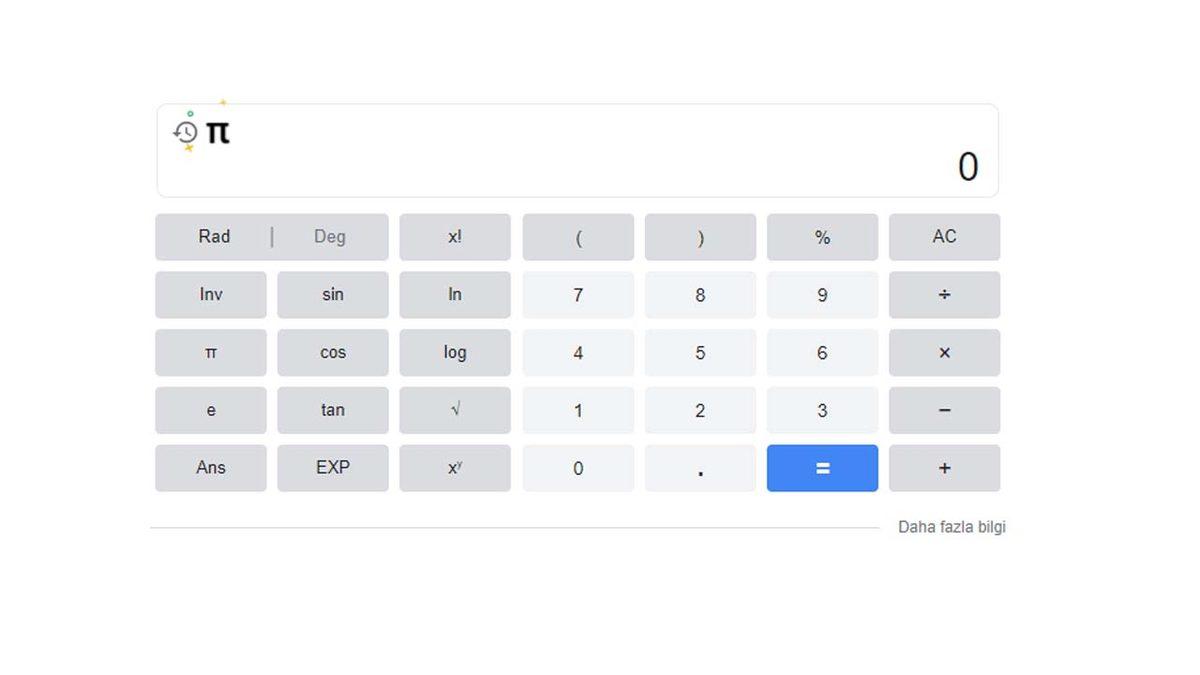
Task: Select the natural logarithm (ln) key
Action: (x=455, y=294)
